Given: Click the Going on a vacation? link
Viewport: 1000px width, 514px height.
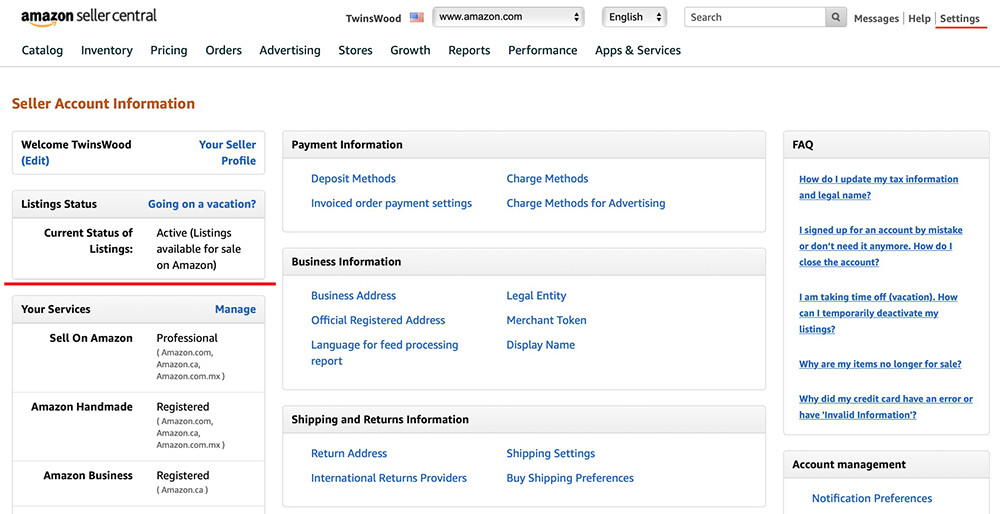Looking at the screenshot, I should point(202,204).
